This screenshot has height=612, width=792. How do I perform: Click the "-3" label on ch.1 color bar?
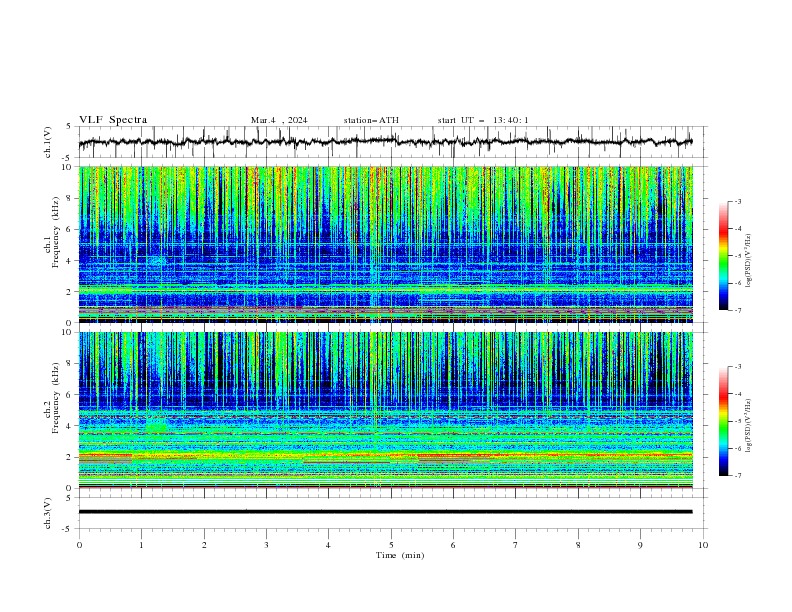click(737, 201)
